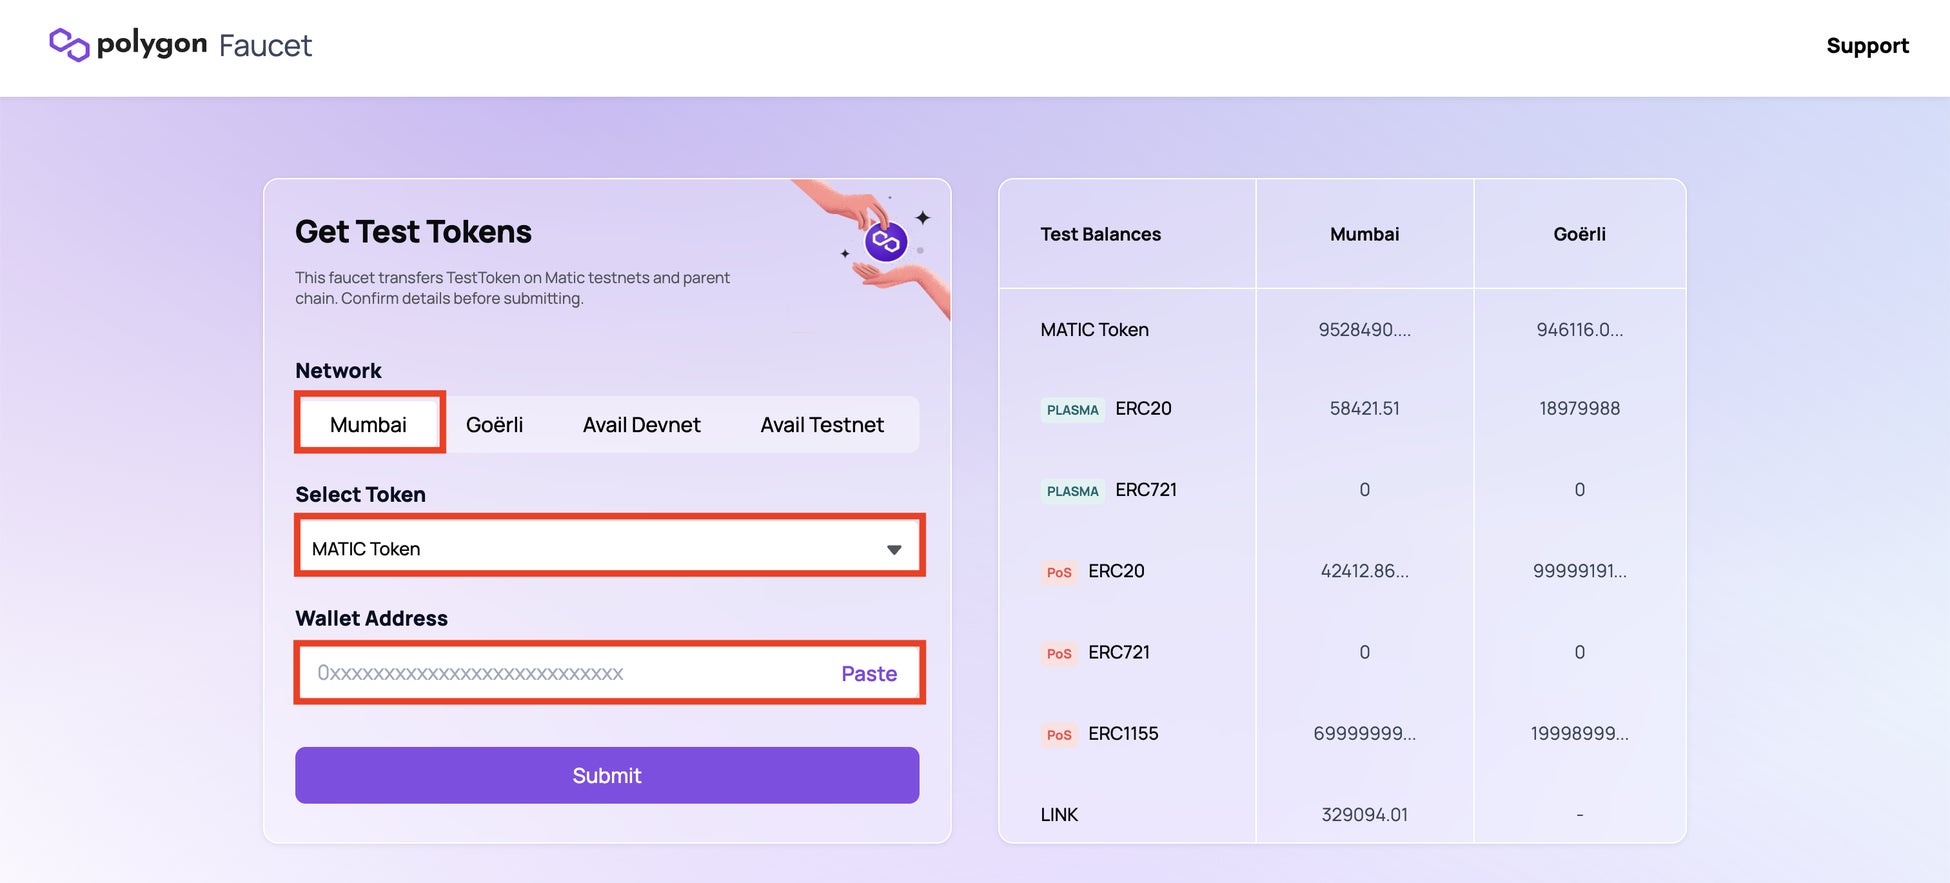Select the Mumbai network option
This screenshot has width=1950, height=883.
pyautogui.click(x=369, y=424)
